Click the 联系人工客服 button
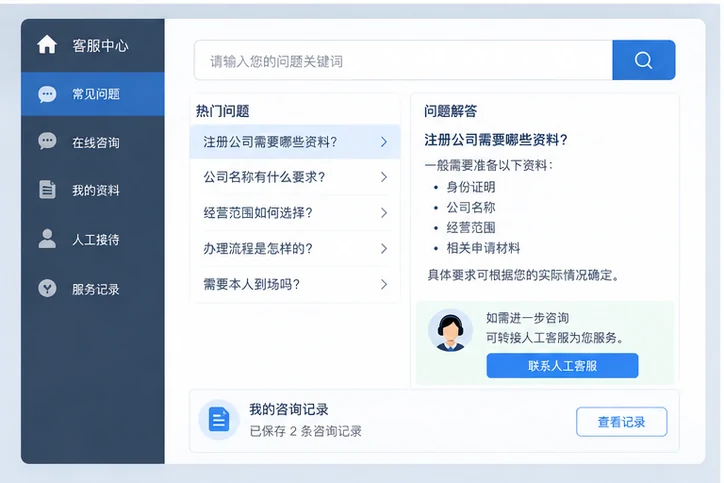 click(x=562, y=366)
